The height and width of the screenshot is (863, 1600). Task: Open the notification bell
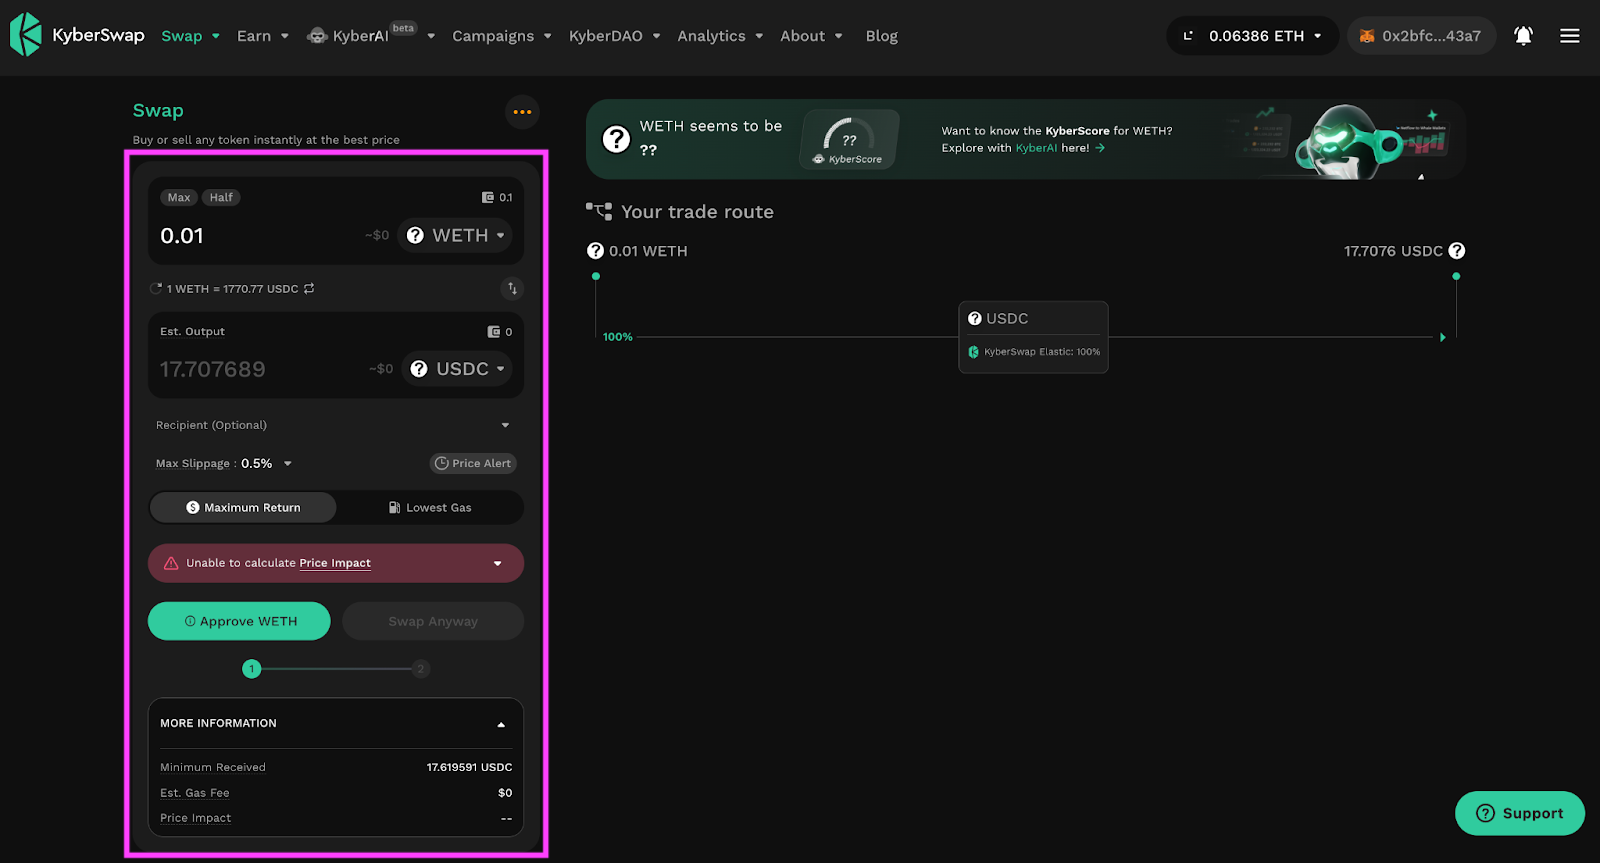[x=1523, y=36]
